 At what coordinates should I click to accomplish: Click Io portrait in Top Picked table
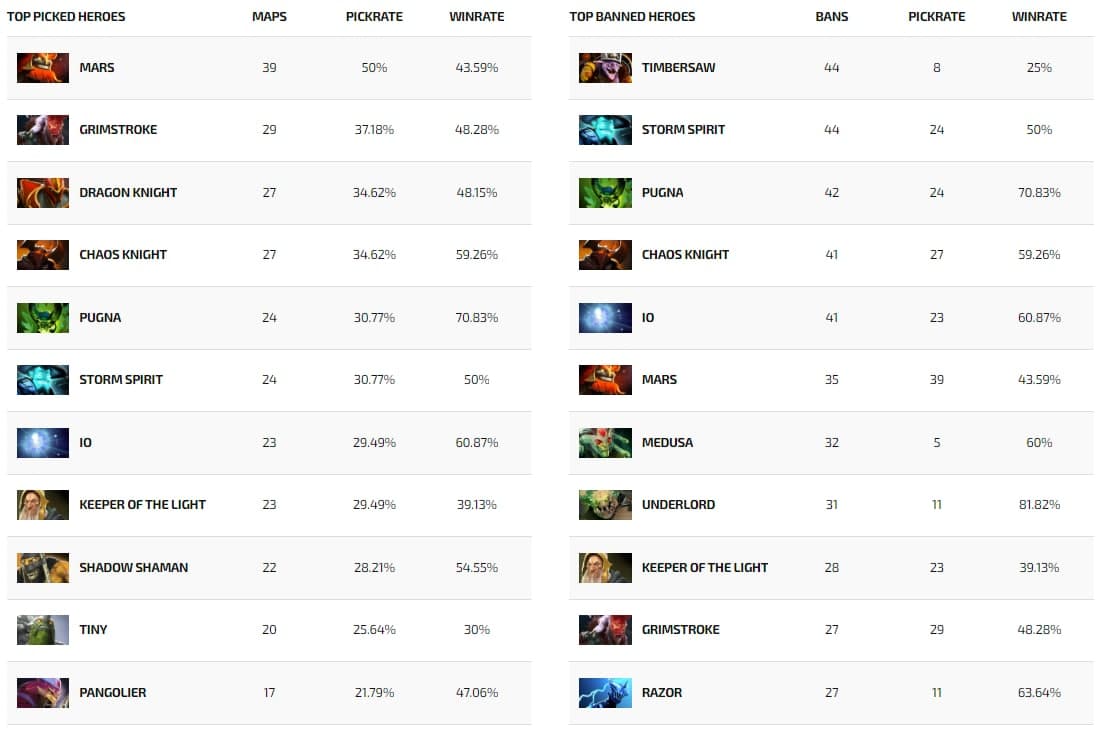click(43, 442)
